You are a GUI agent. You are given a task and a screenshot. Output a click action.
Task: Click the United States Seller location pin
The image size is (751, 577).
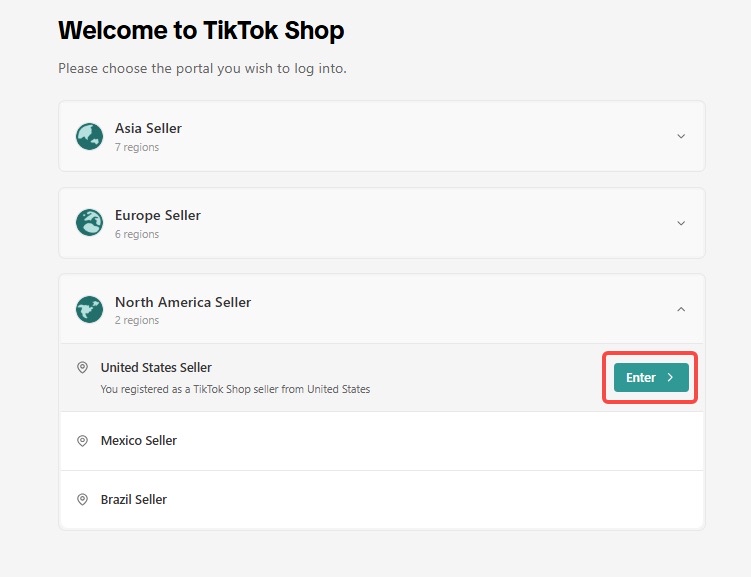83,368
